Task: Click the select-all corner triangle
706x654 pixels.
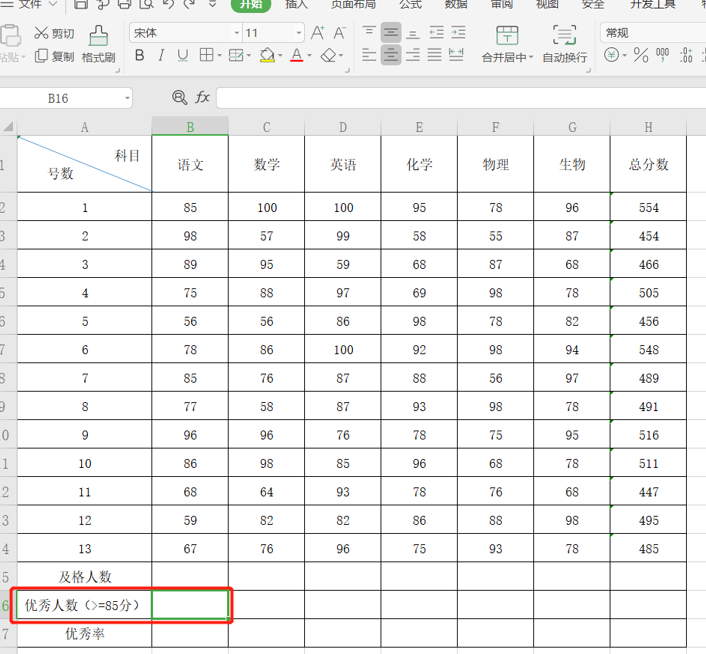Action: coord(8,126)
